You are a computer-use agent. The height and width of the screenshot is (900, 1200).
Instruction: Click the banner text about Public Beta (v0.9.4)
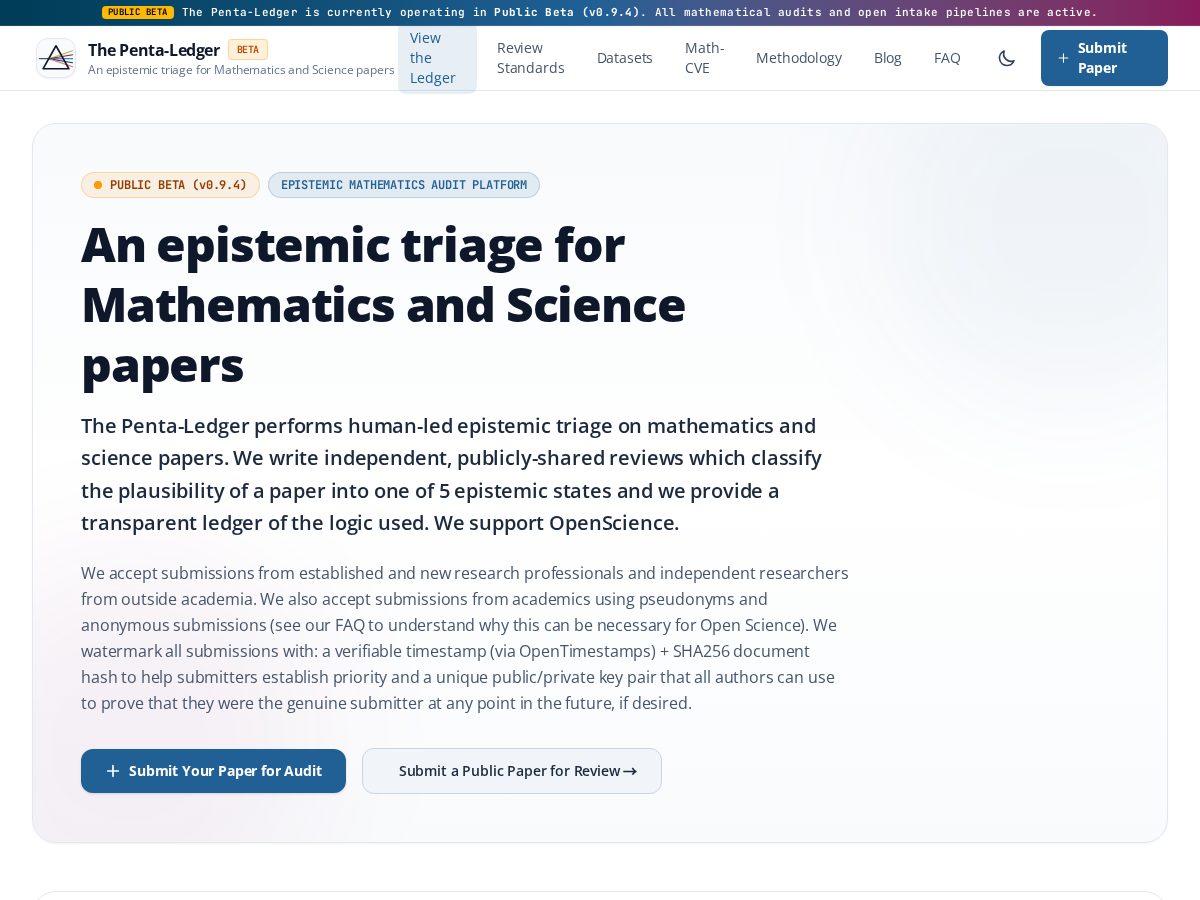click(x=640, y=12)
